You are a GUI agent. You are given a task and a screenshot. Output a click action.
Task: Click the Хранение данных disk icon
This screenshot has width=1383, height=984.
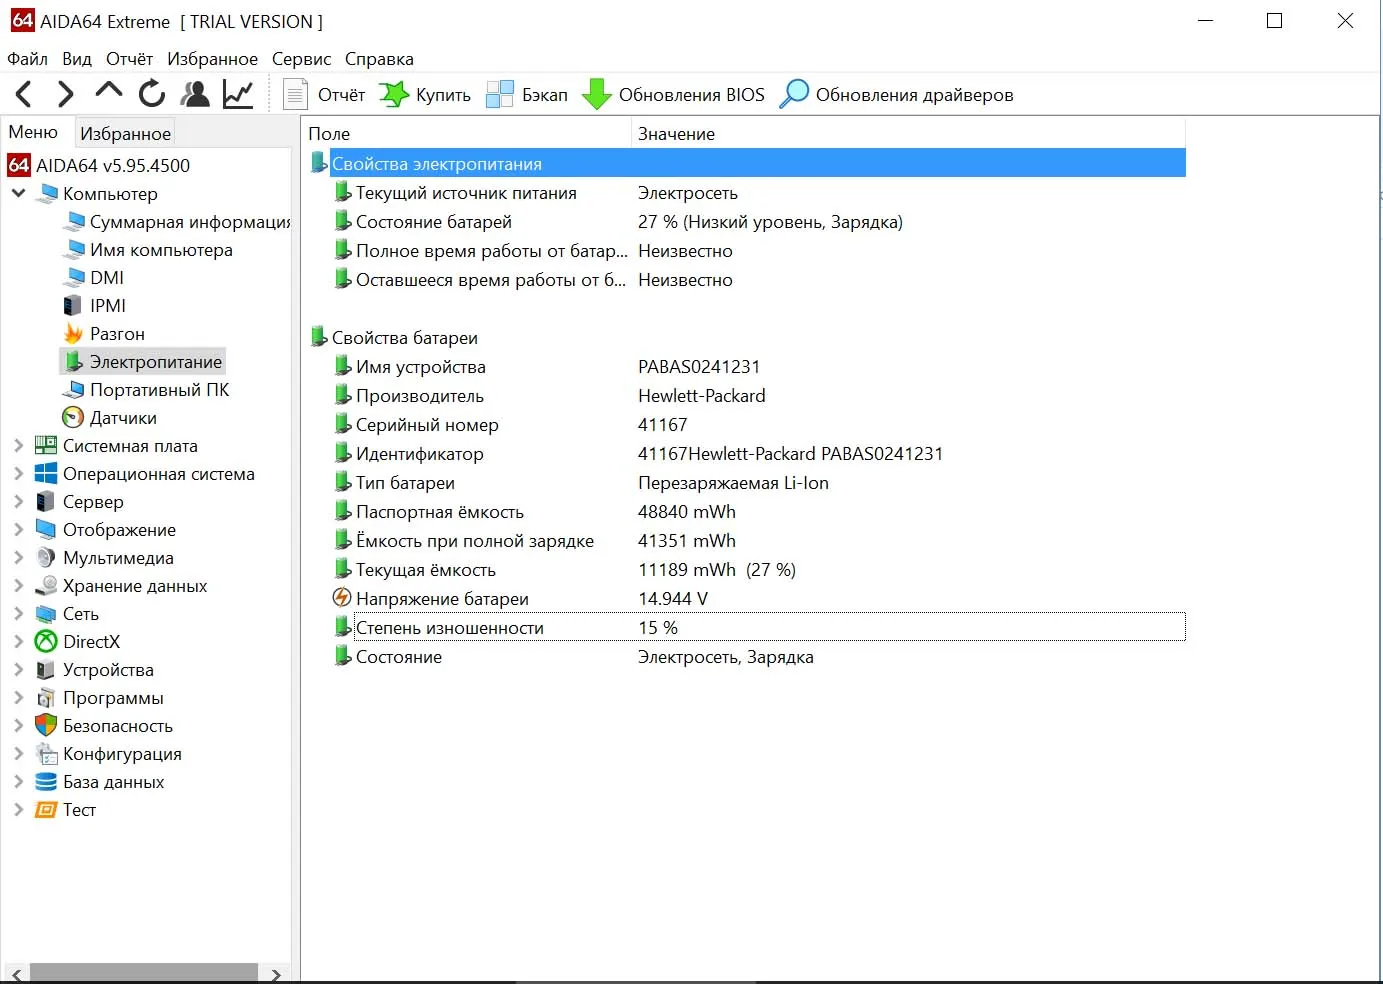(46, 586)
